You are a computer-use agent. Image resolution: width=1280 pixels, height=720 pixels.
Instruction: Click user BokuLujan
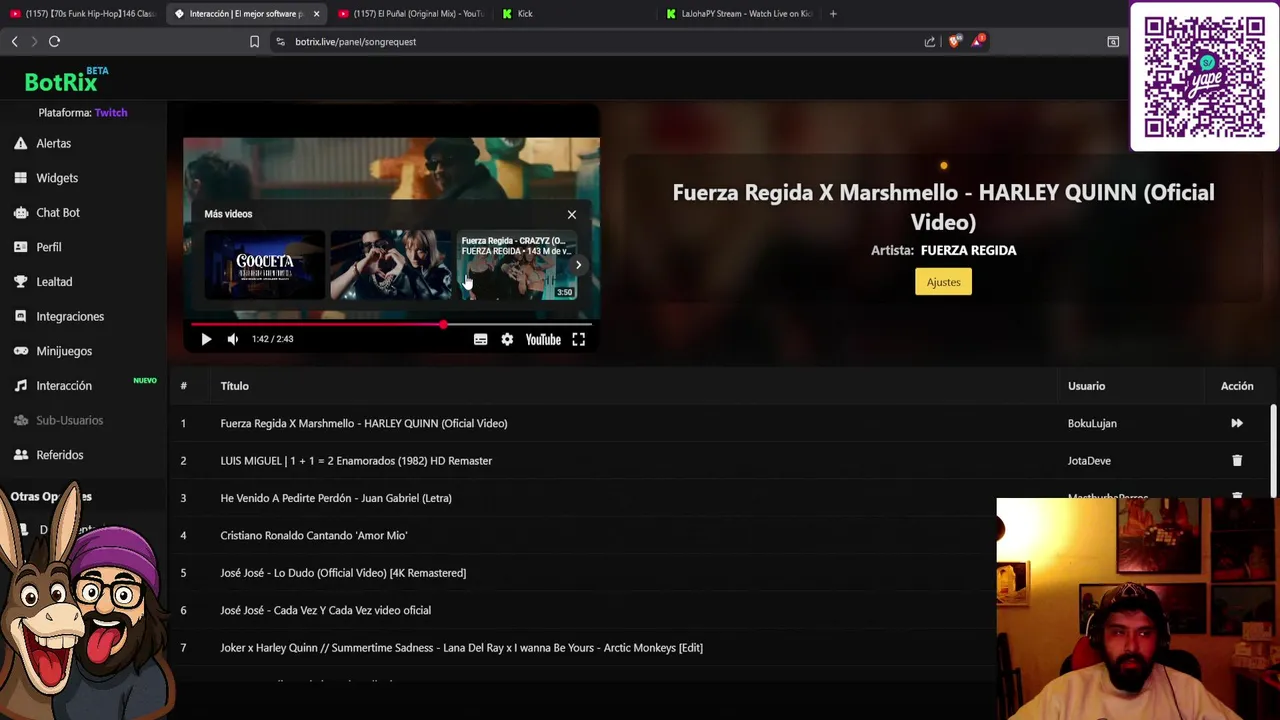(1092, 423)
